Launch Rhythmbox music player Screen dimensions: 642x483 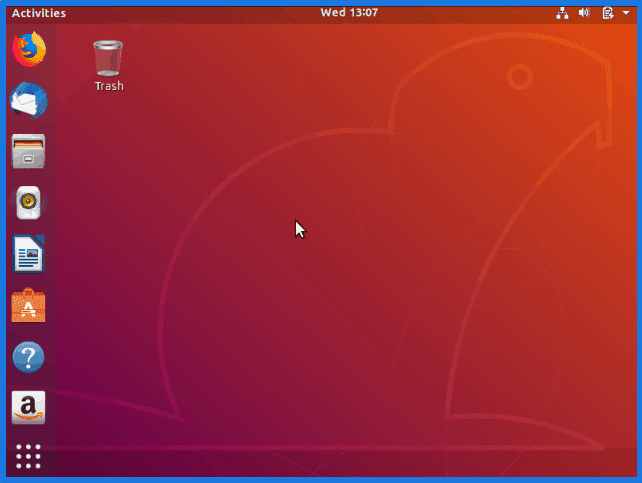(x=28, y=203)
